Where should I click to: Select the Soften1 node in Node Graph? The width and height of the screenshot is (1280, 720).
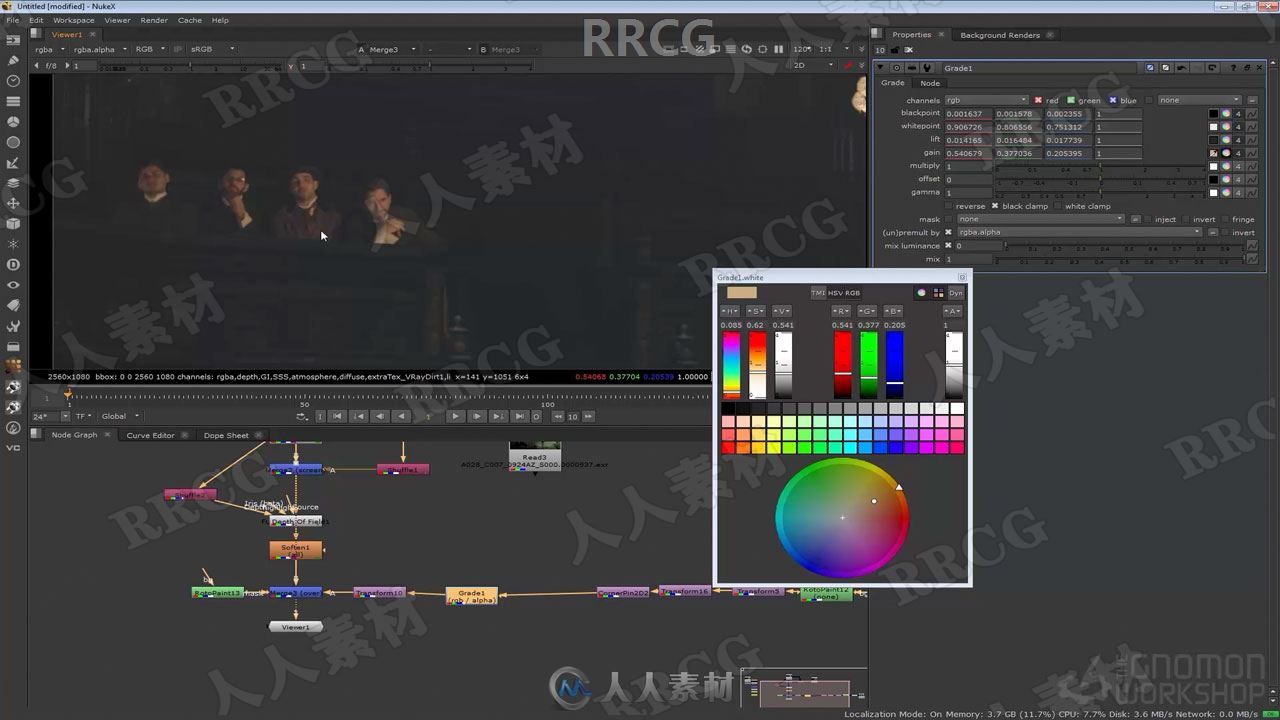click(x=295, y=550)
